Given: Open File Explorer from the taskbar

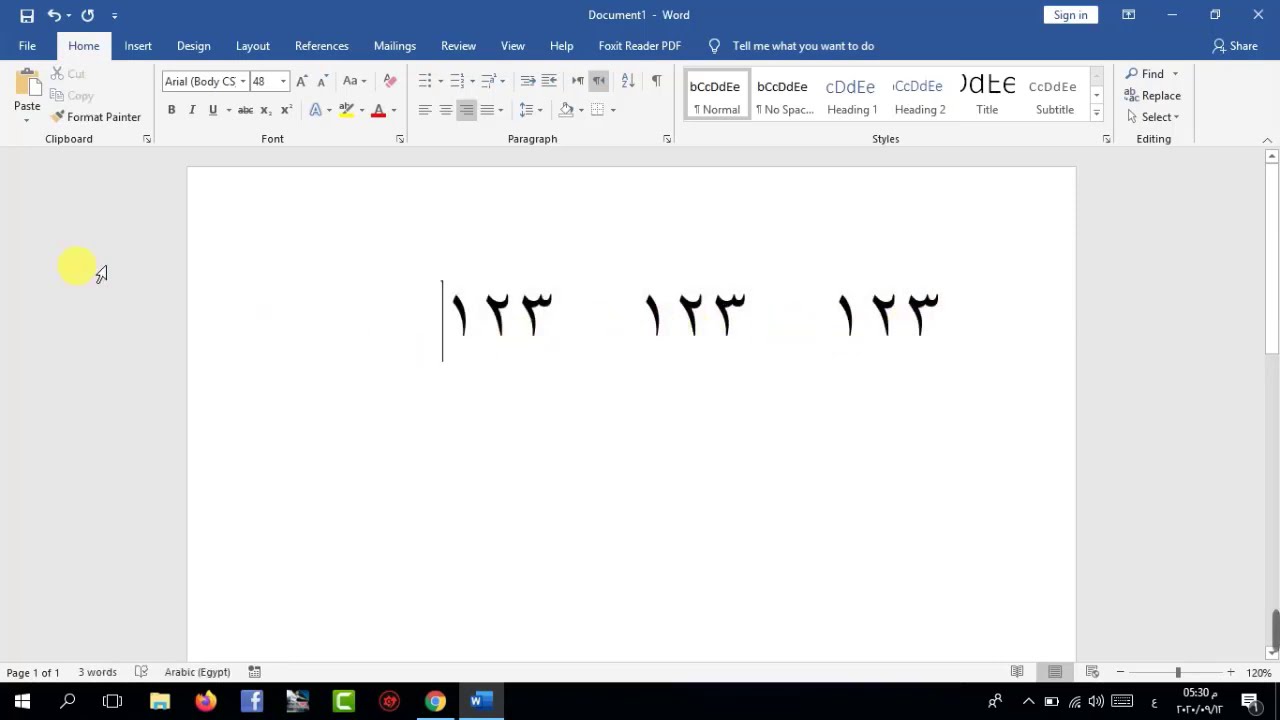Looking at the screenshot, I should (x=160, y=701).
